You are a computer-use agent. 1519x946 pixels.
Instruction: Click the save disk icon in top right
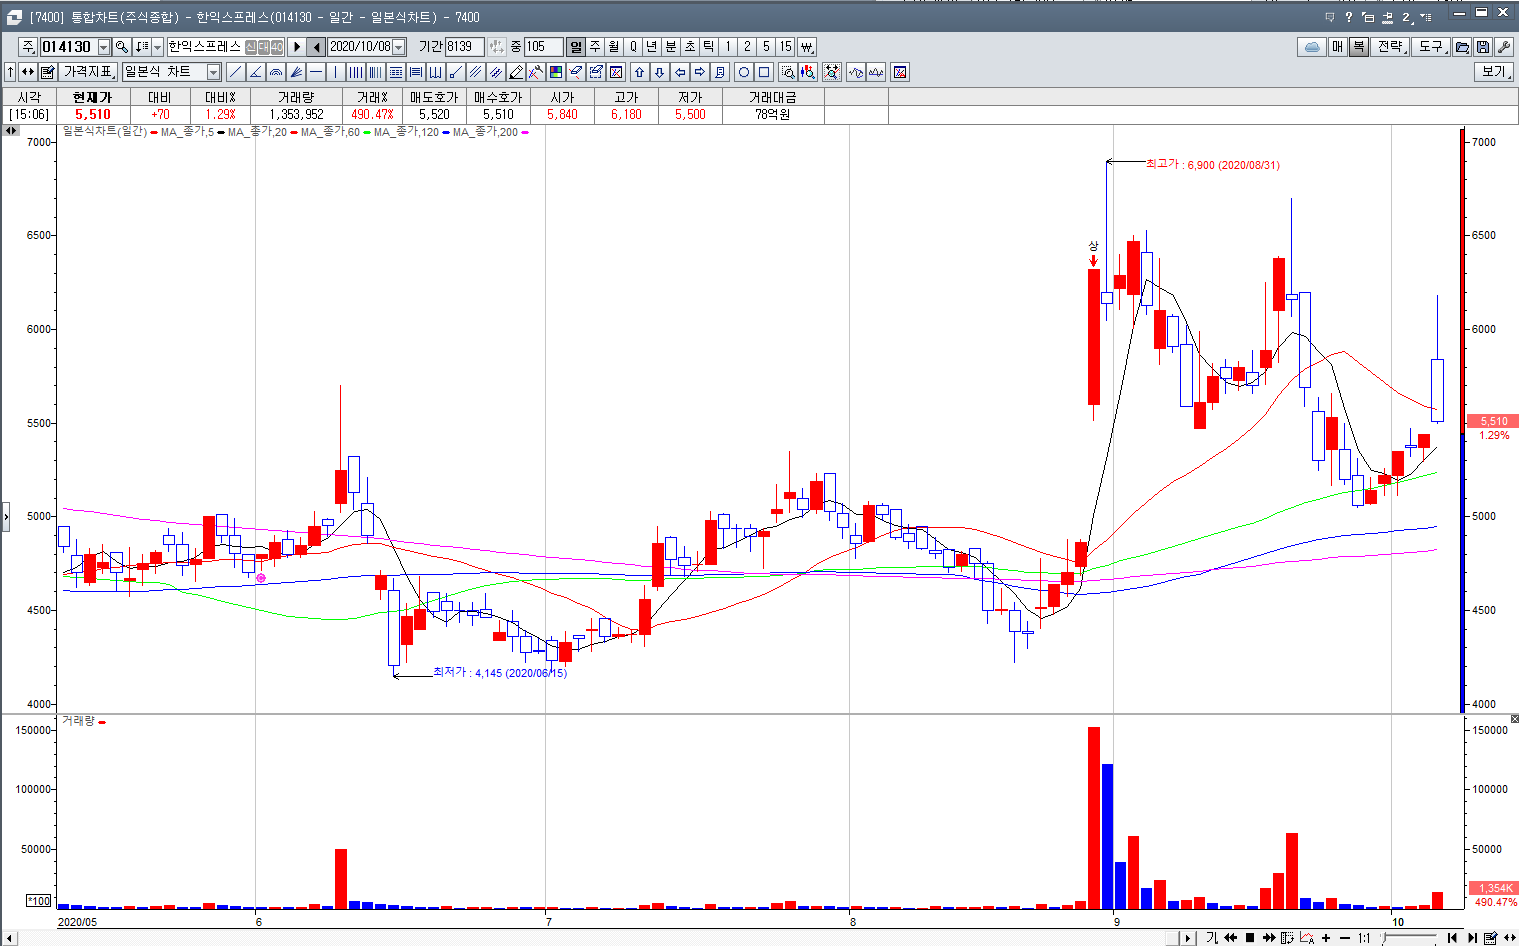click(x=1483, y=47)
